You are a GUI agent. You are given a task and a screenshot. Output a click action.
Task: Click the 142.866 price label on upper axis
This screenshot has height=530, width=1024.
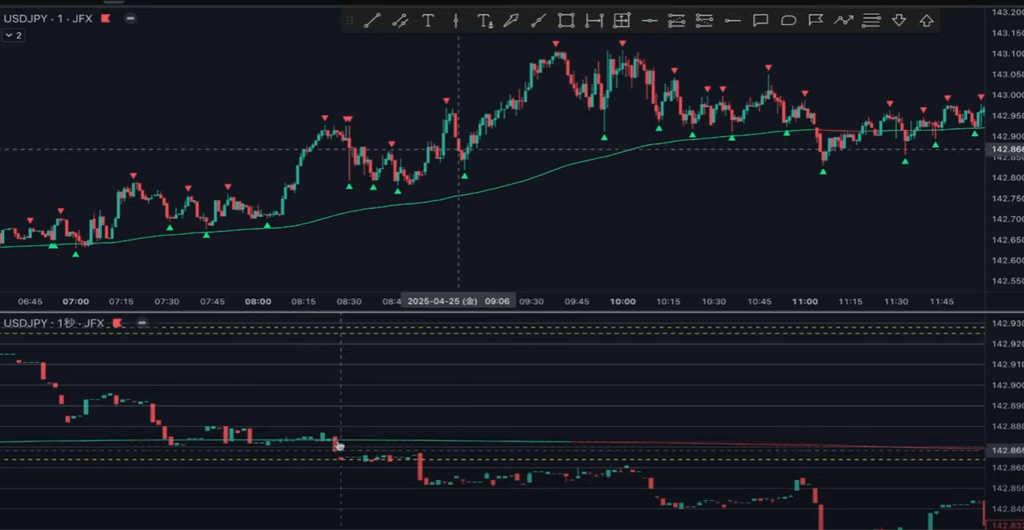coord(1004,150)
